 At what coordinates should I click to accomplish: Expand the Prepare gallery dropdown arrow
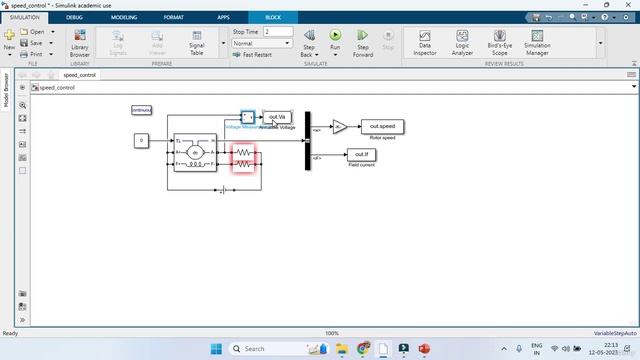pyautogui.click(x=223, y=43)
